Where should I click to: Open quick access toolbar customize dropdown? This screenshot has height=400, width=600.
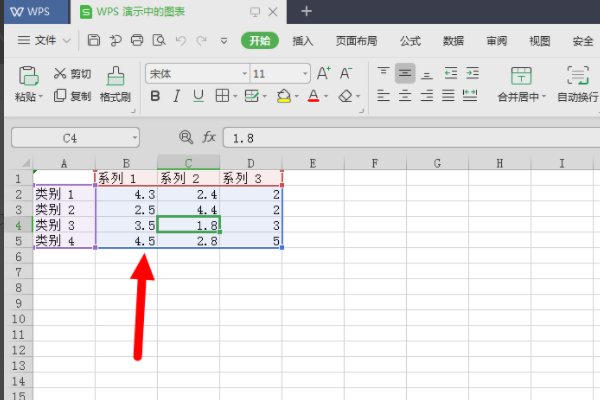(x=224, y=40)
